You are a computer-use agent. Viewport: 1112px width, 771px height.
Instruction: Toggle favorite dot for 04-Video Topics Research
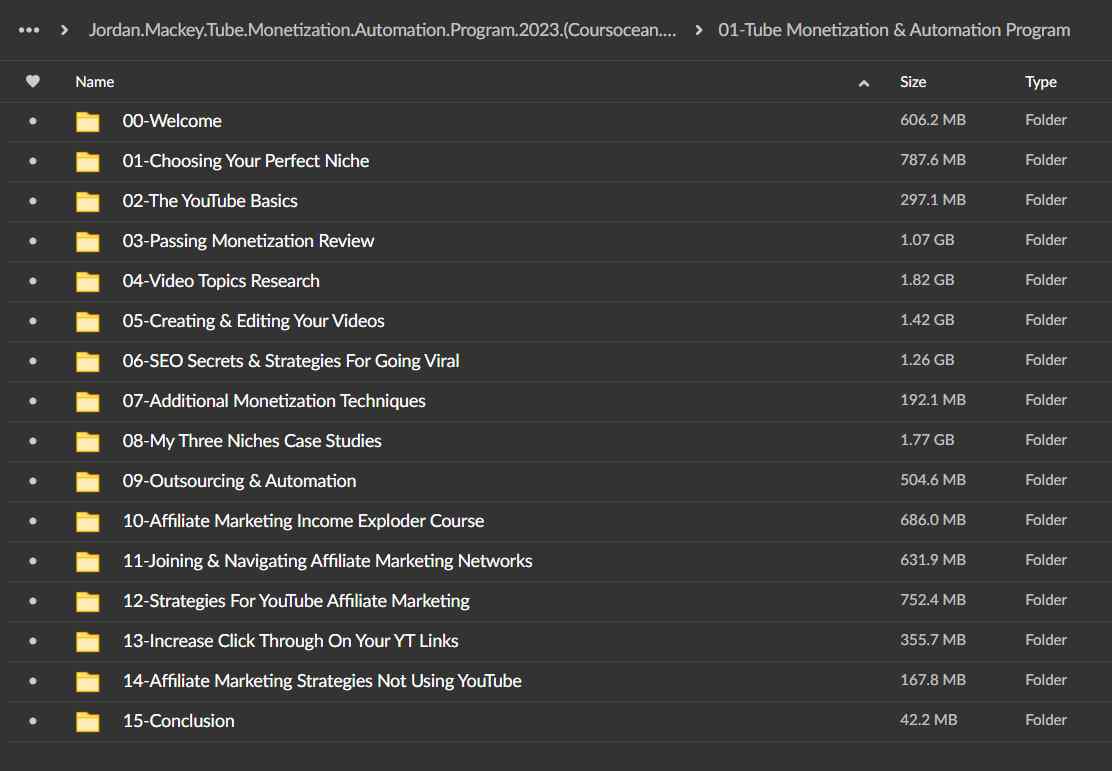[x=33, y=281]
